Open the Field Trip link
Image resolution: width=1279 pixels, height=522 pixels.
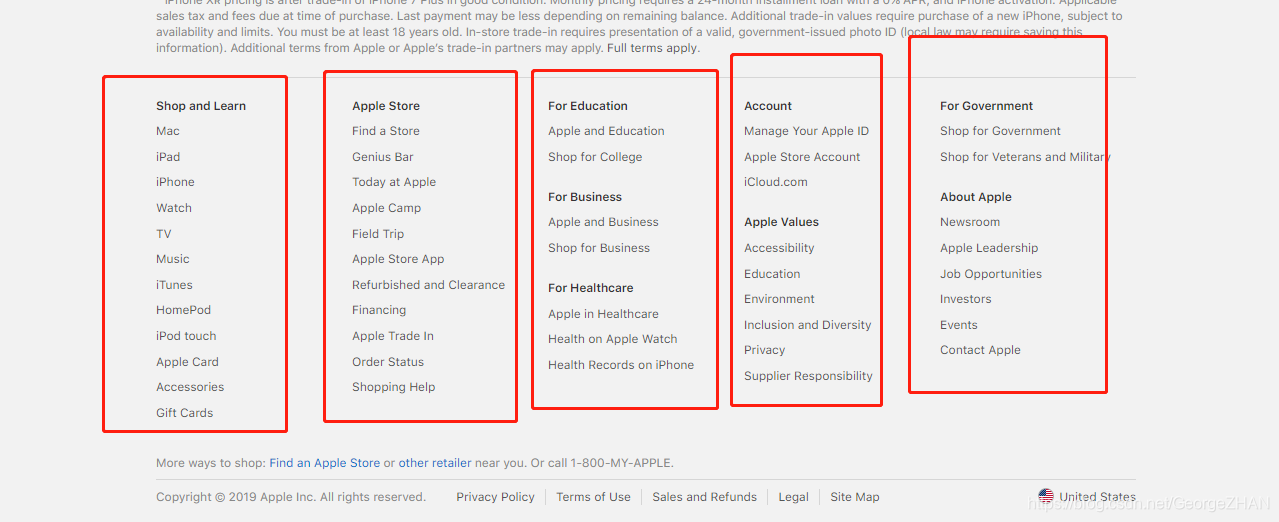click(378, 234)
